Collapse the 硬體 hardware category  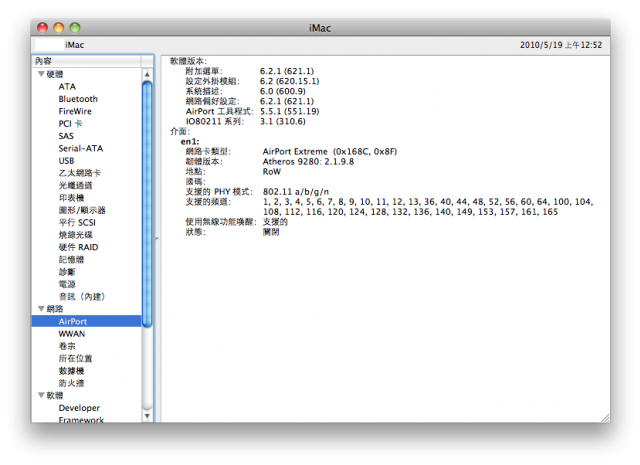coord(41,74)
